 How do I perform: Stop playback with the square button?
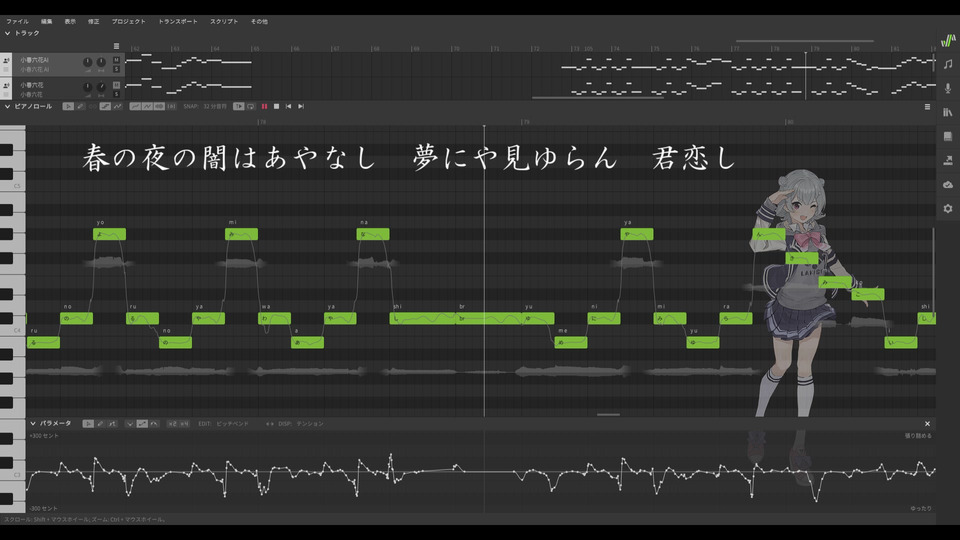[276, 107]
